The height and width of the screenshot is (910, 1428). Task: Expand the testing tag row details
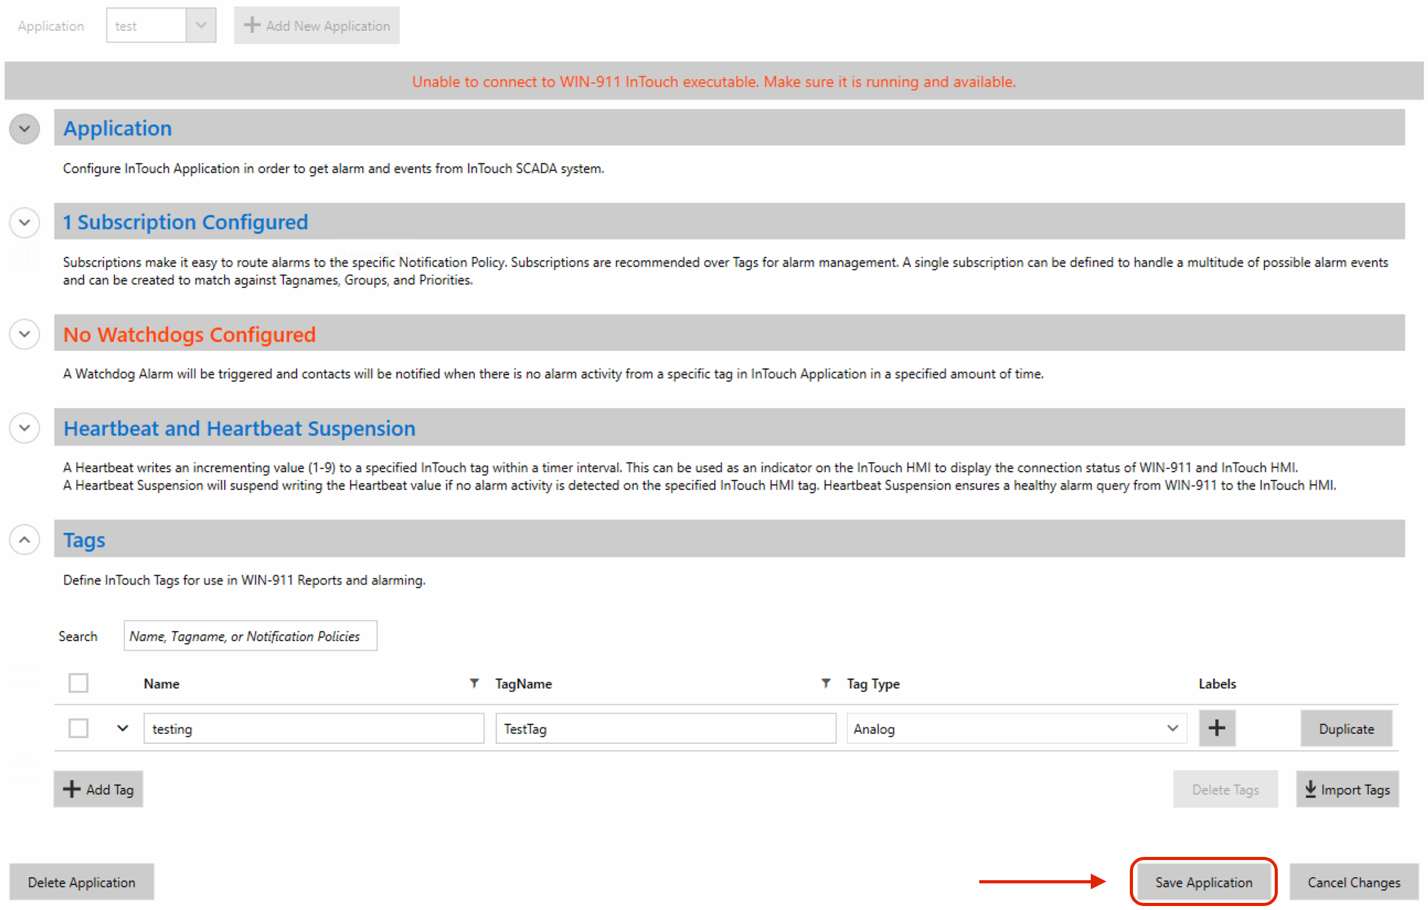pos(122,729)
